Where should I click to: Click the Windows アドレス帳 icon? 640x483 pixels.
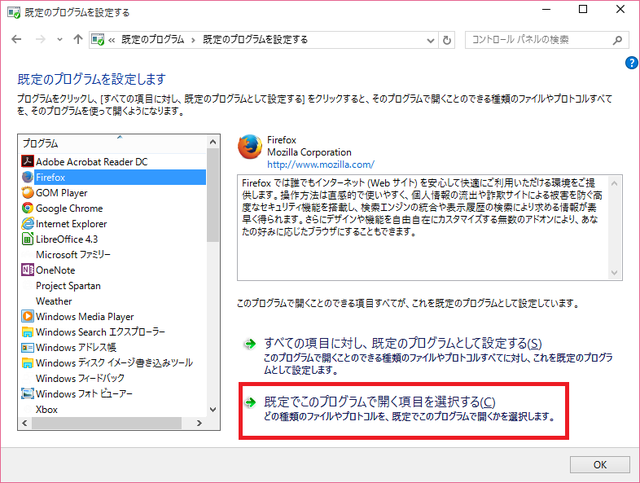27,347
